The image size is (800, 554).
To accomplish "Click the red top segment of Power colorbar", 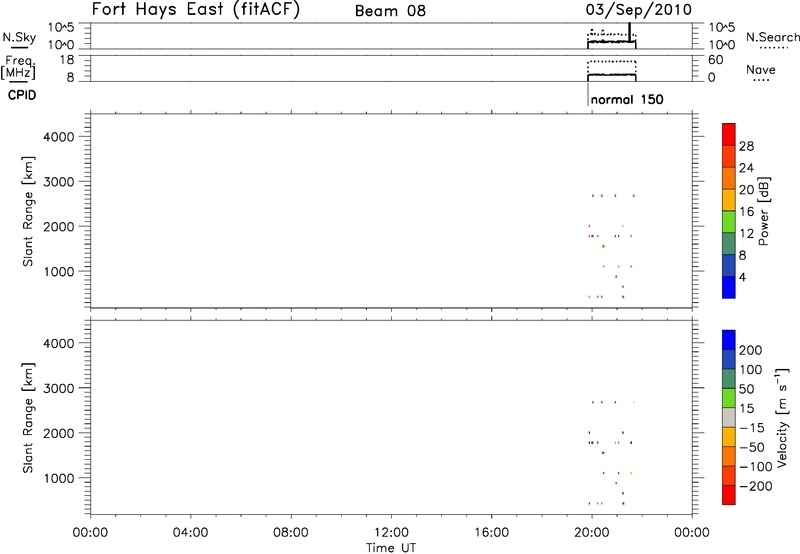I will [x=729, y=134].
